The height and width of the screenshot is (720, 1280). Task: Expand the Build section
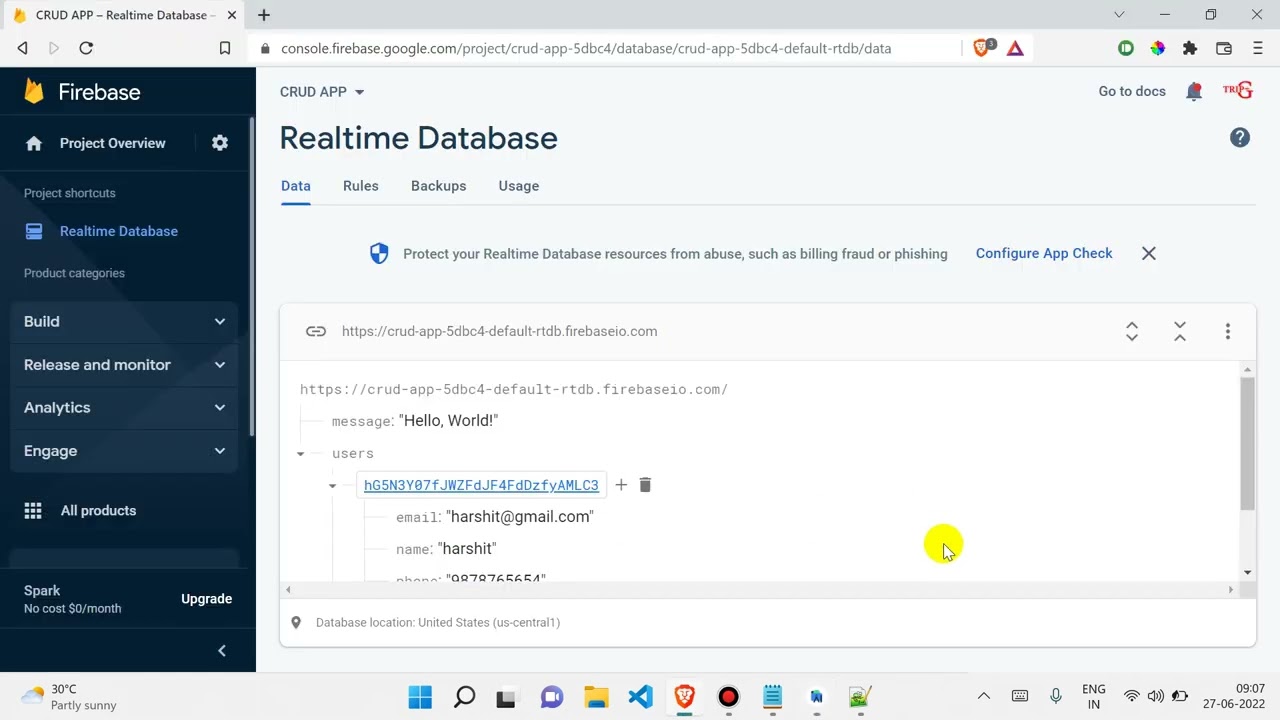click(124, 321)
